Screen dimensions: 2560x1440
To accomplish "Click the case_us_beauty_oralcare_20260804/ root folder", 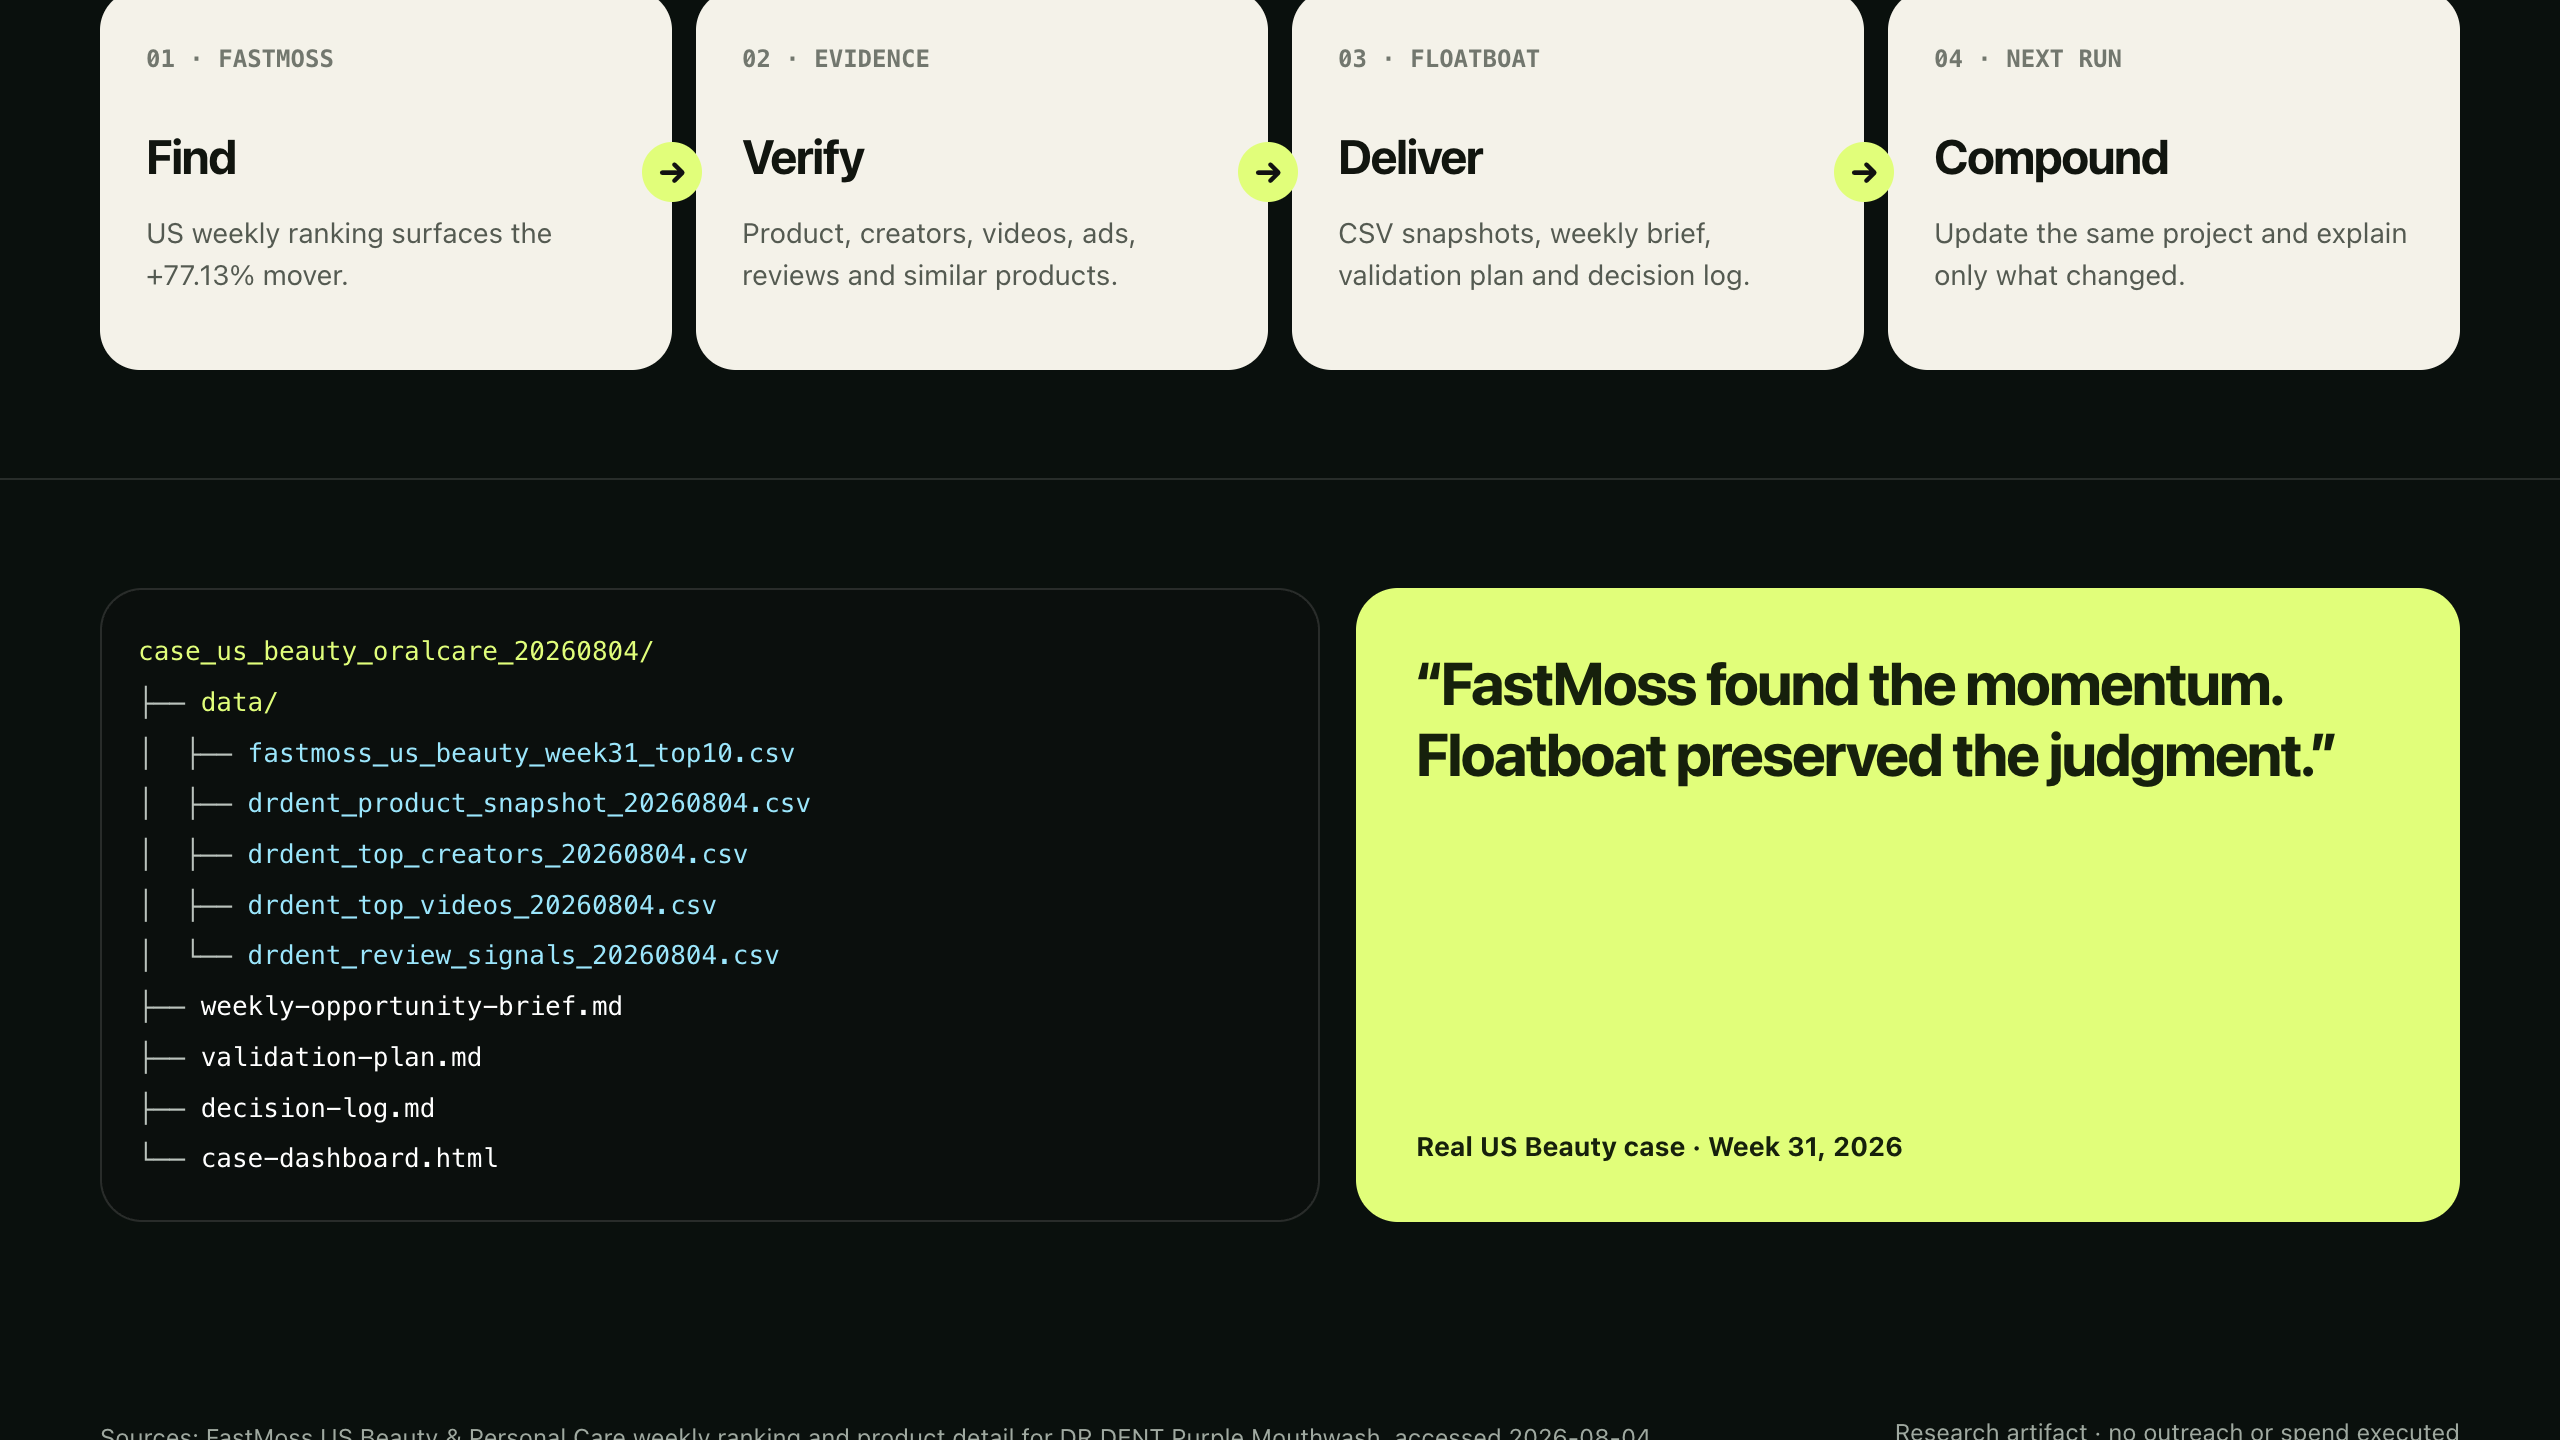I will pos(396,651).
